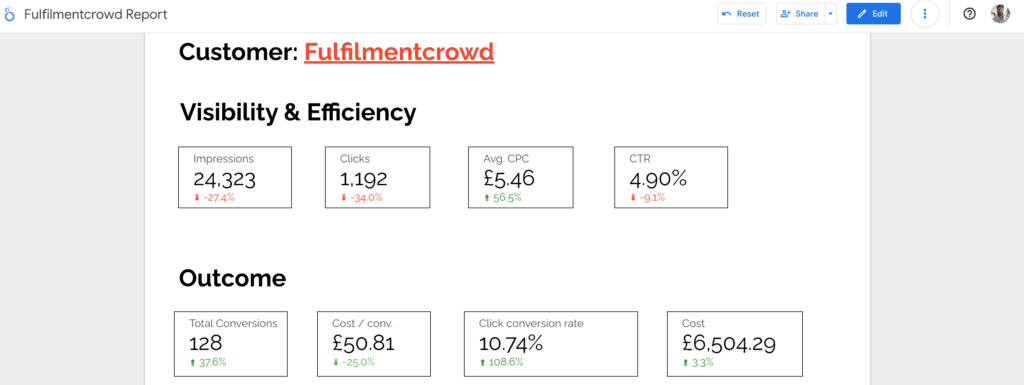Select the CTR scorecard

[671, 177]
